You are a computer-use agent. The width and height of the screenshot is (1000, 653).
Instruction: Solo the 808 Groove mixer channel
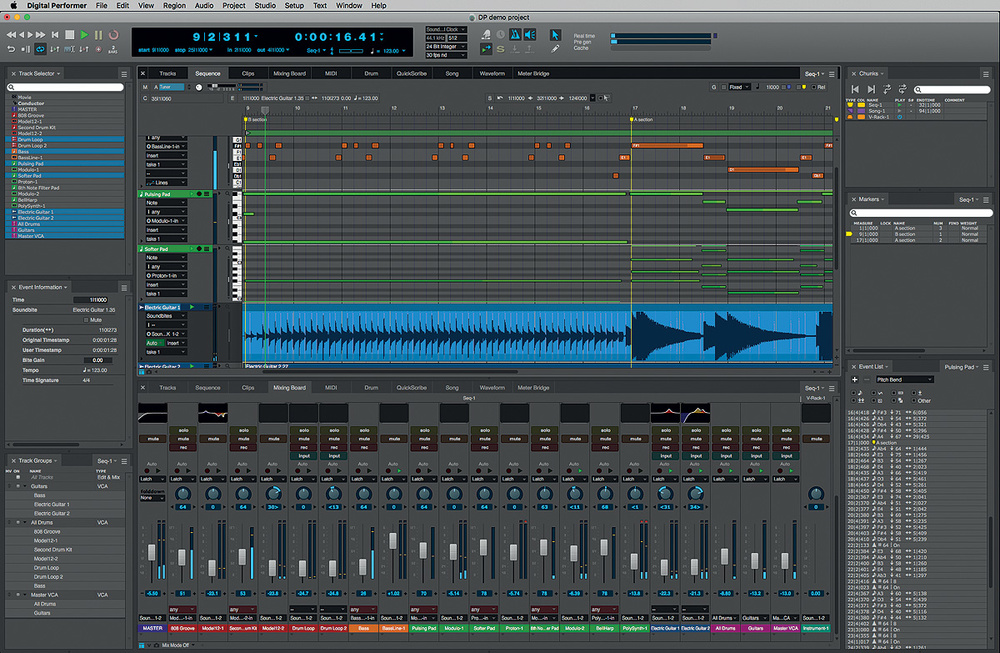coord(183,430)
